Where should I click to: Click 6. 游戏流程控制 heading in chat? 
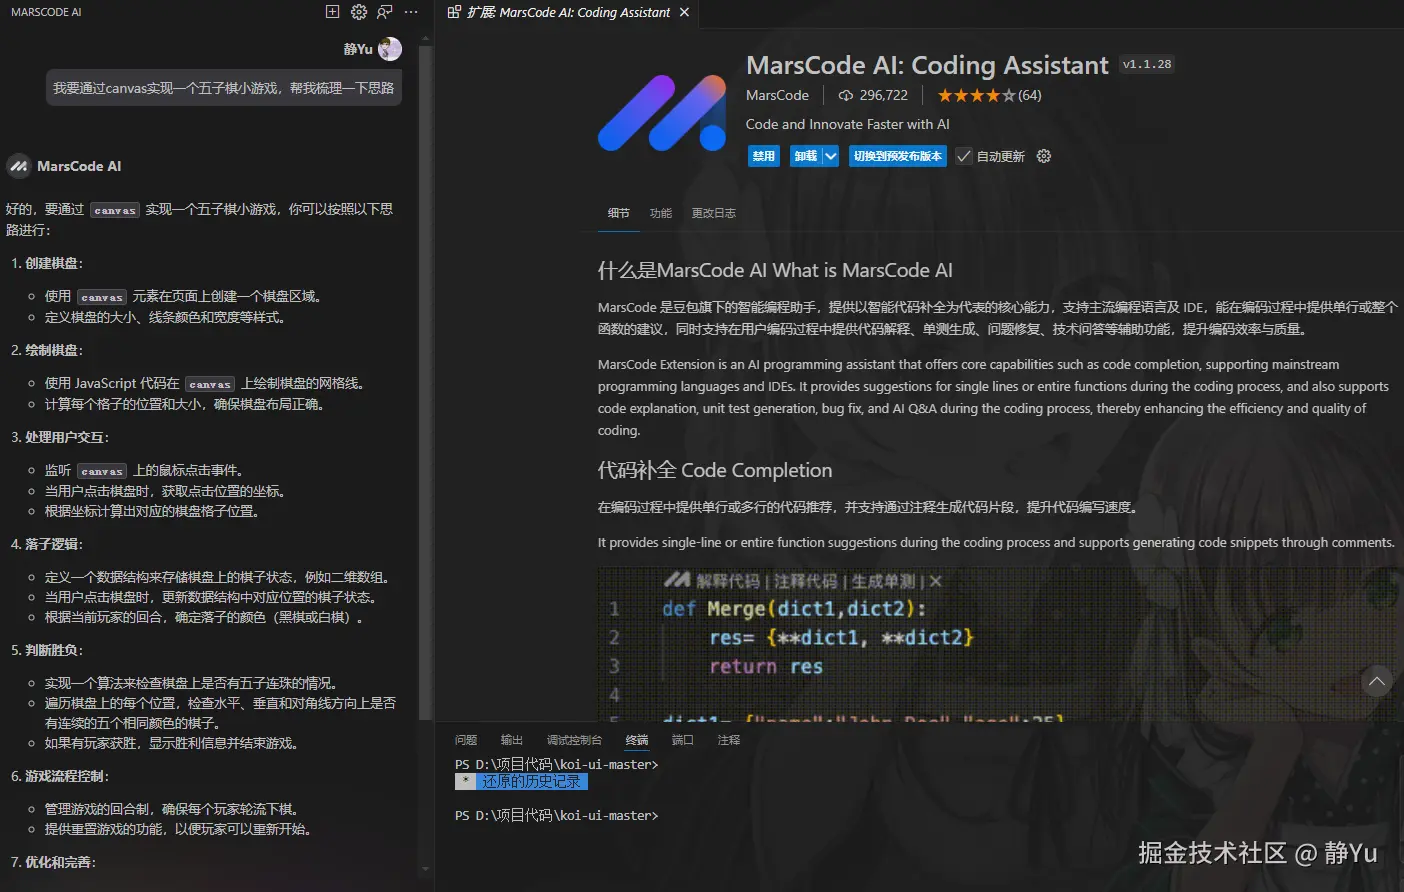click(x=60, y=776)
